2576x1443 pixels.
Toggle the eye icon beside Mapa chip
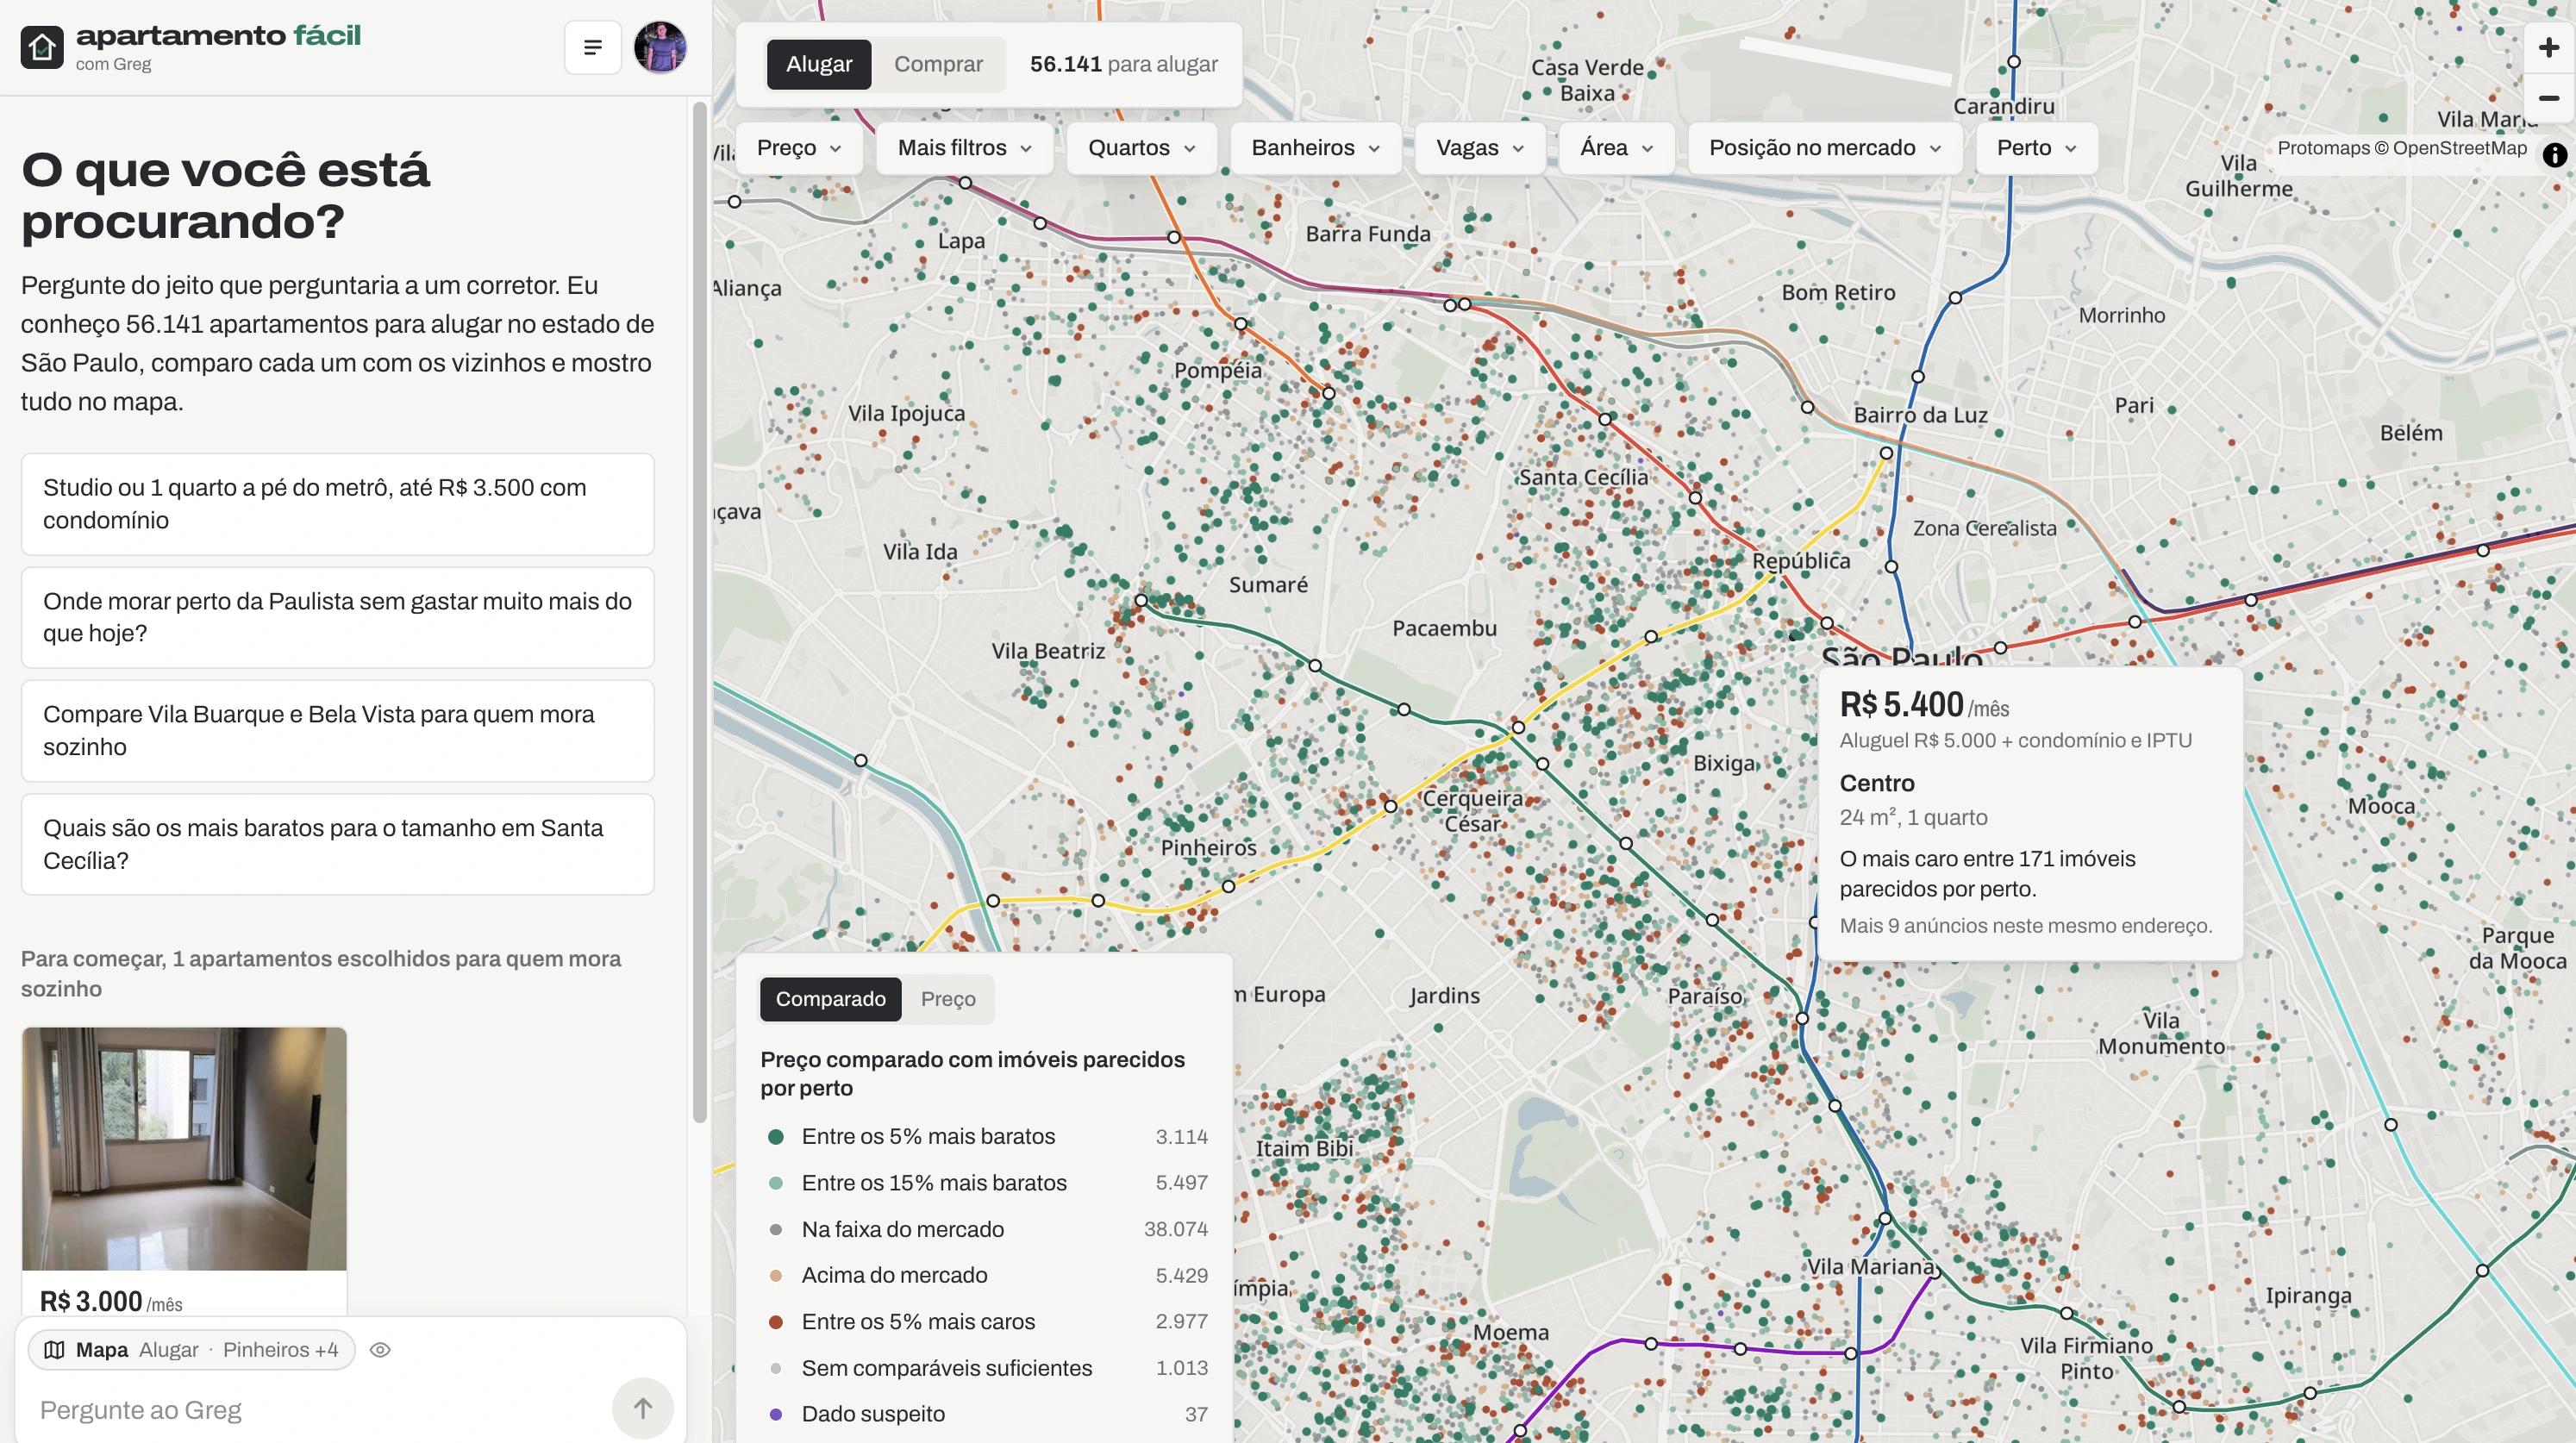(380, 1349)
